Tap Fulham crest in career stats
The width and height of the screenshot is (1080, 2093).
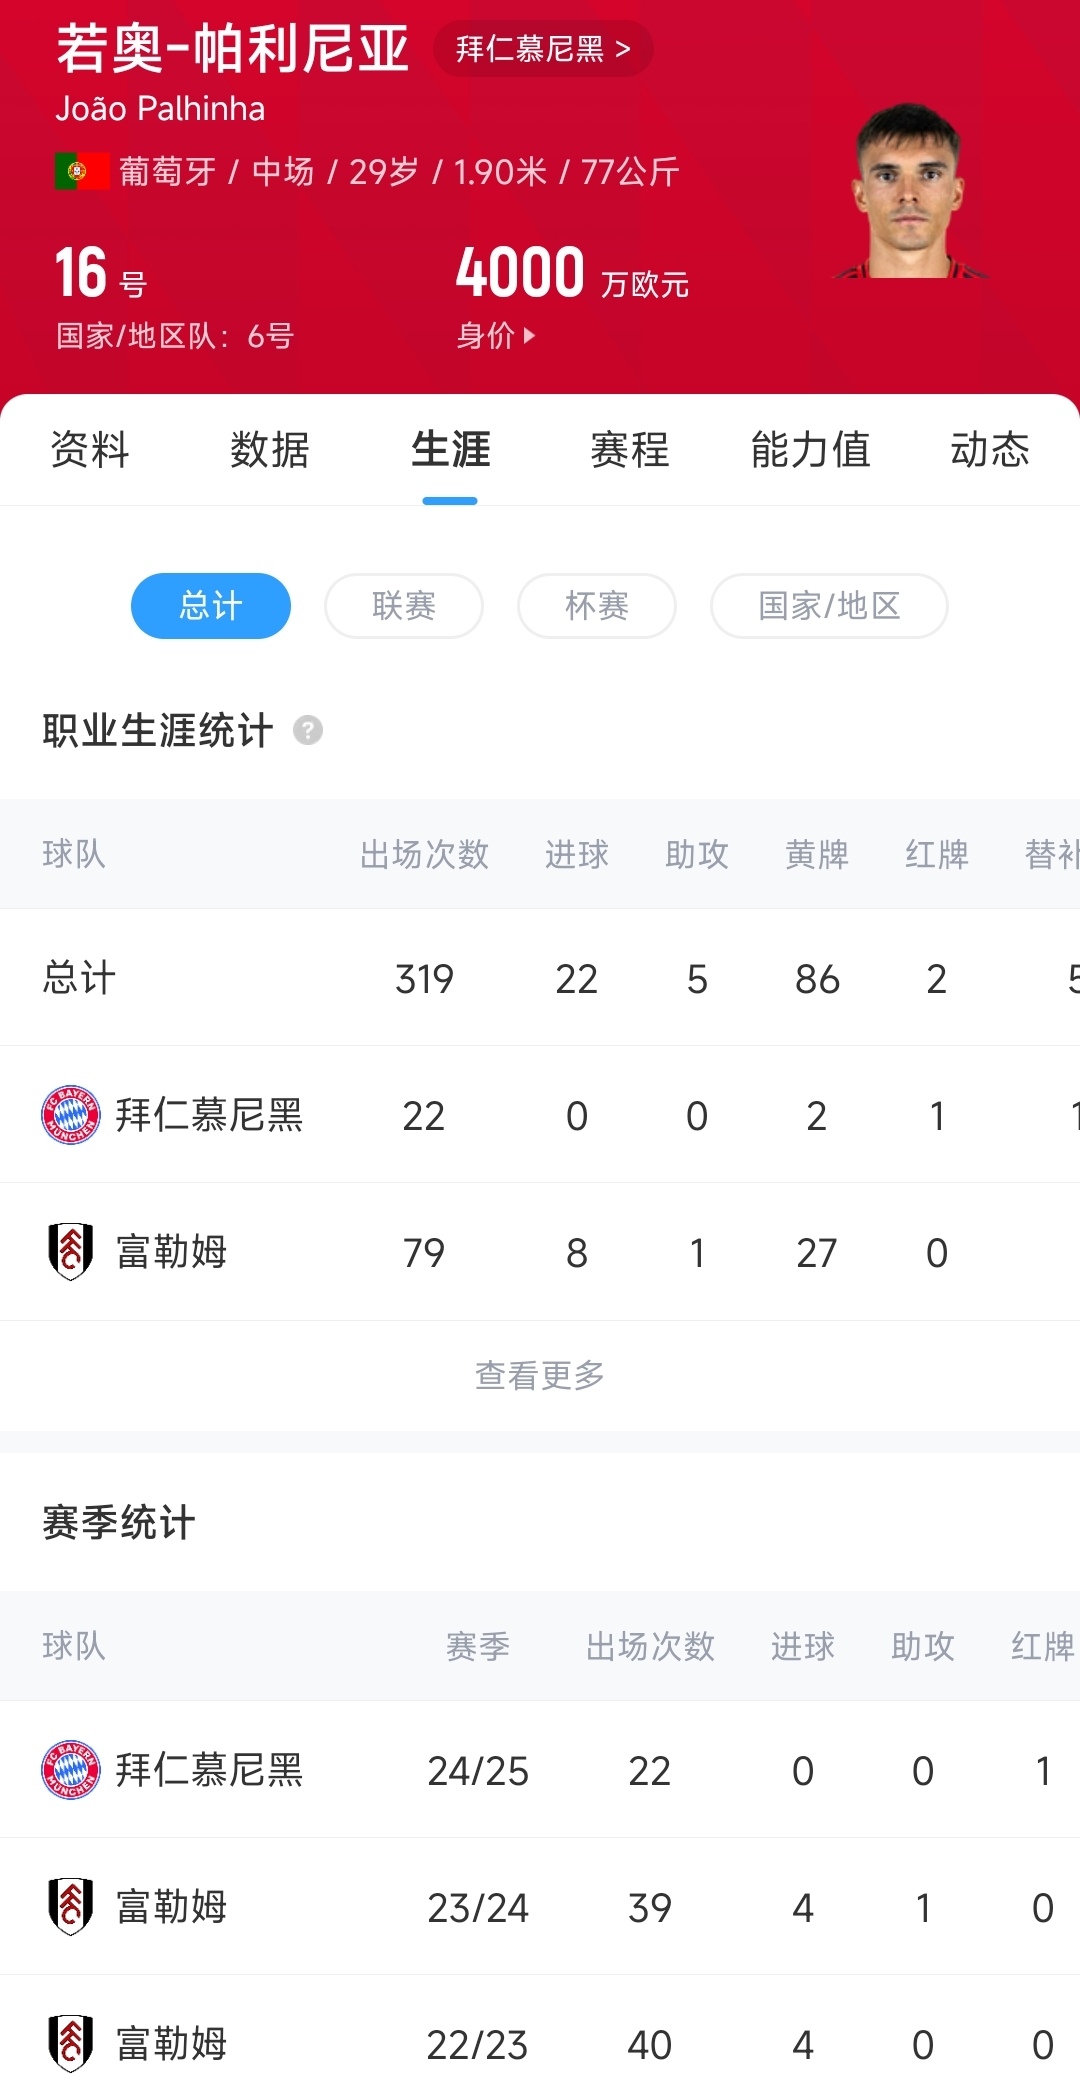[71, 1252]
